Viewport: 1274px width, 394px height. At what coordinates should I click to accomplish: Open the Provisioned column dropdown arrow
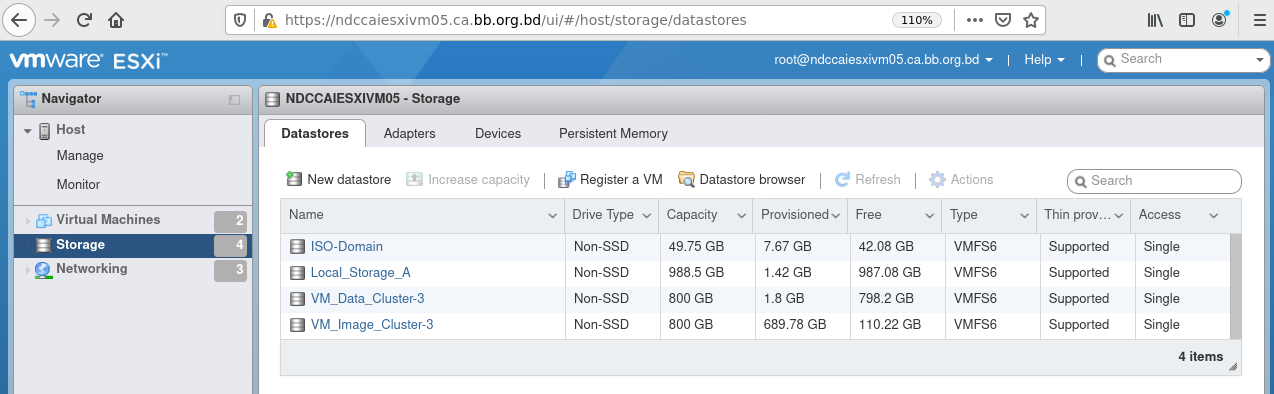click(x=836, y=216)
